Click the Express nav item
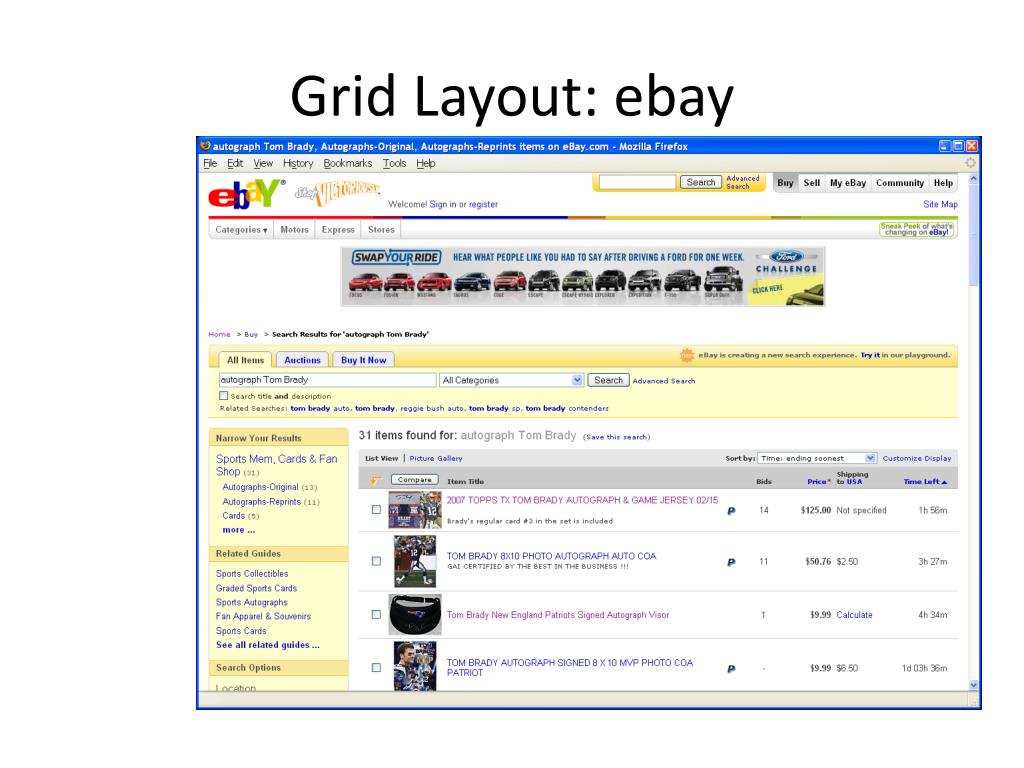The width and height of the screenshot is (1024, 768). 338,230
